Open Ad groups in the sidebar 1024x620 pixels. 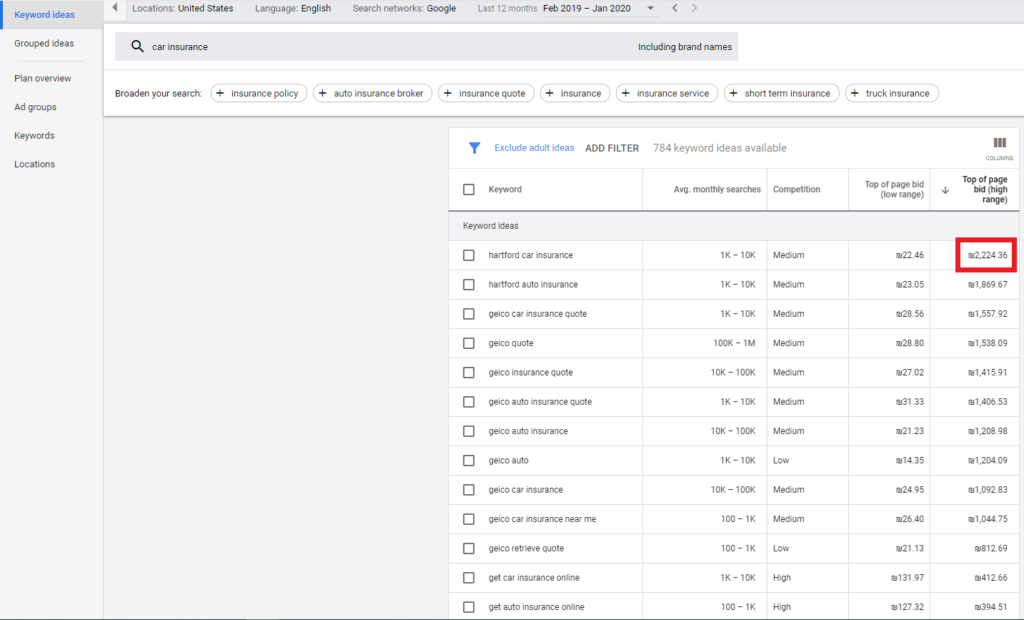35,107
